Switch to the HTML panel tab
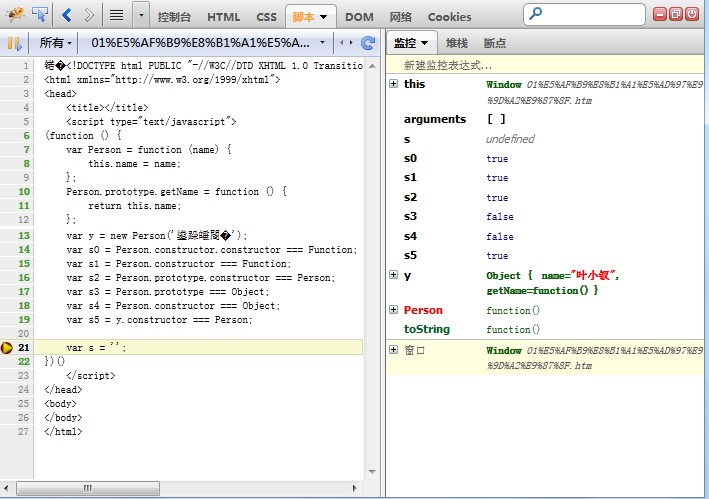This screenshot has height=499, width=709. coord(223,17)
